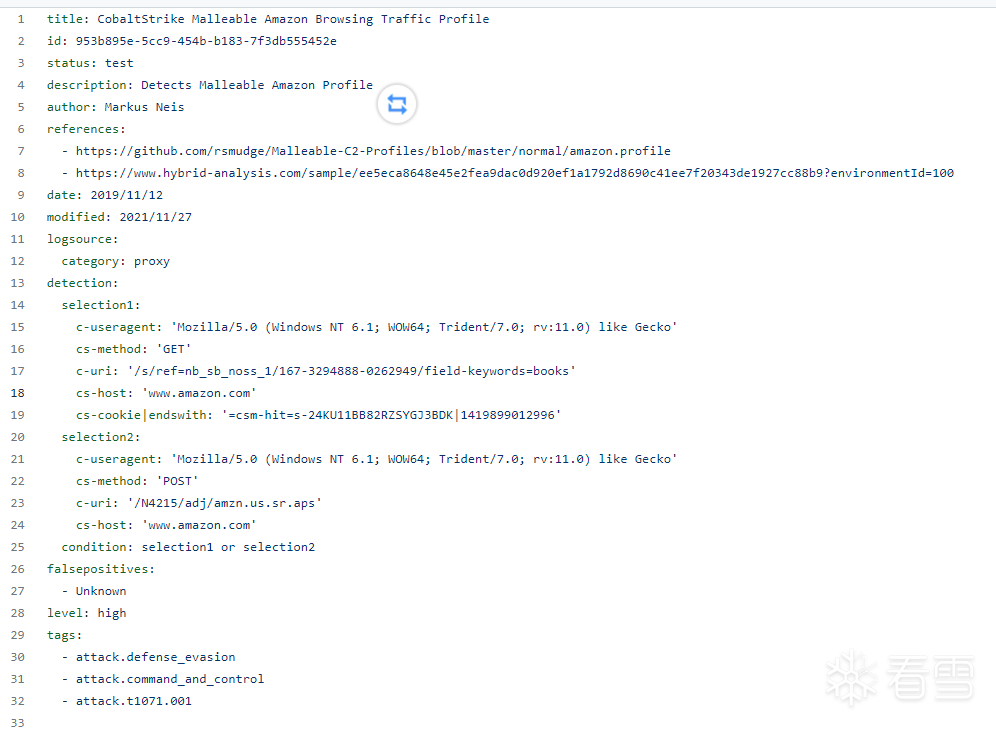The height and width of the screenshot is (730, 996).
Task: Click the author 'Markus Neis' line
Action: (115, 107)
